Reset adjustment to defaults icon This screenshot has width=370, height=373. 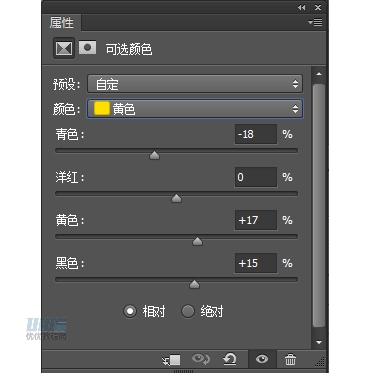pyautogui.click(x=230, y=359)
